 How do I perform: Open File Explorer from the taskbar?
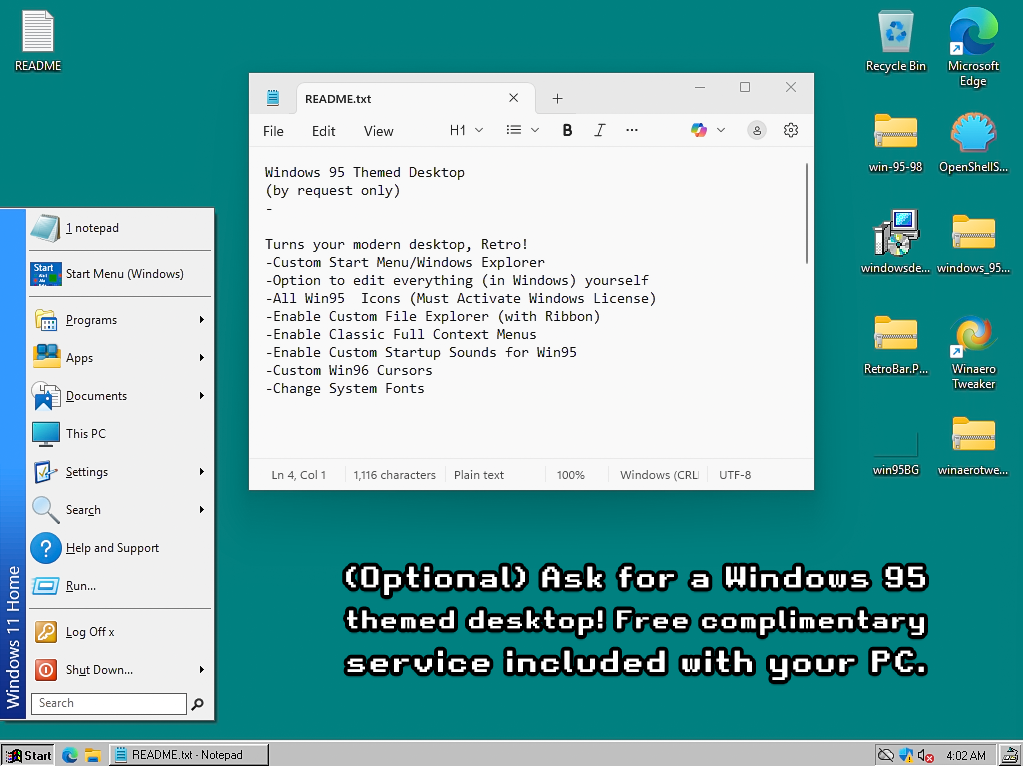pyautogui.click(x=93, y=755)
